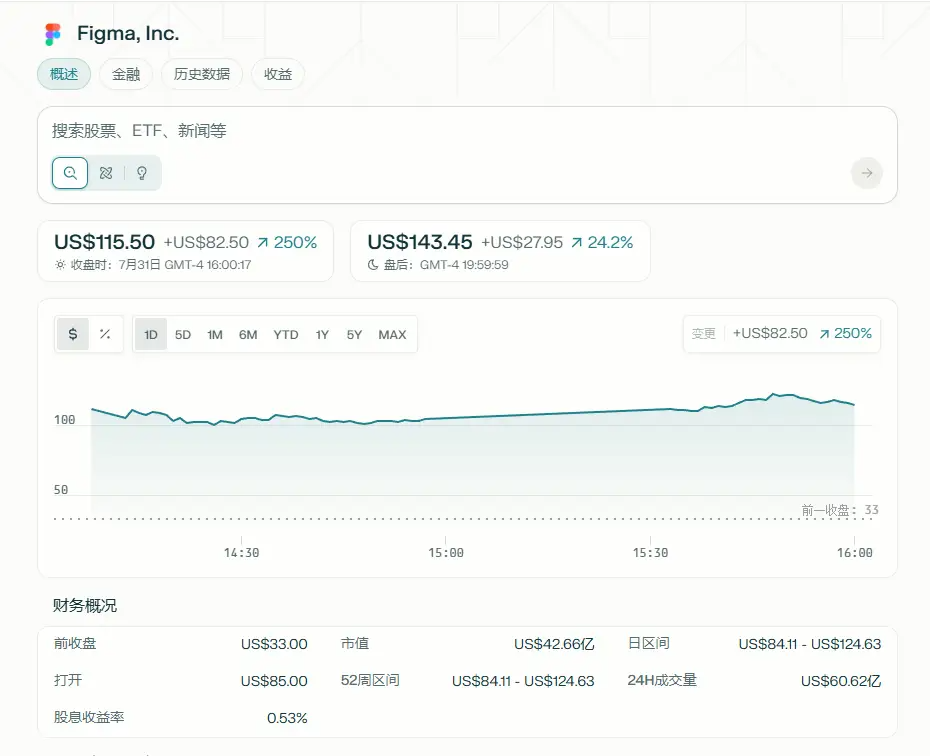Switch to the research mode icon
The image size is (930, 756).
(106, 173)
